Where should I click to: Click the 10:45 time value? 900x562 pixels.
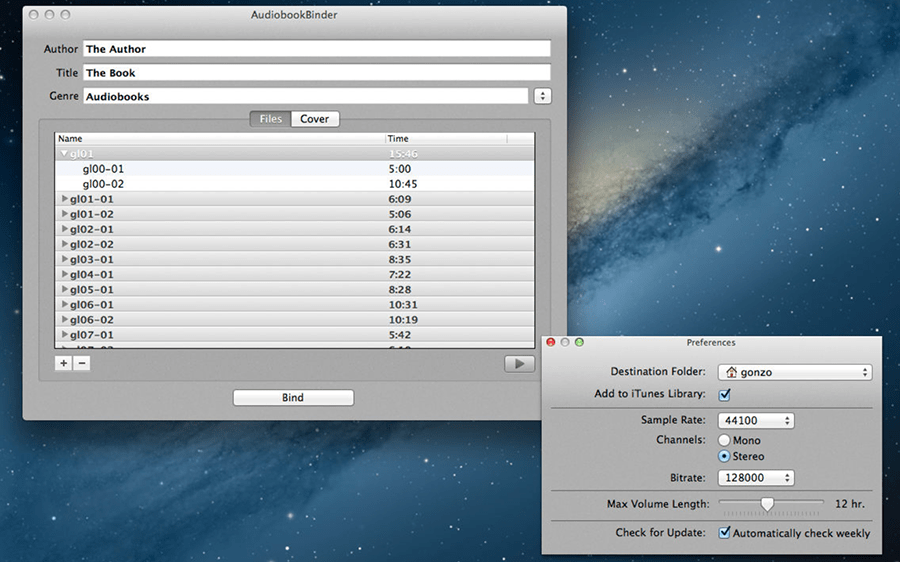(403, 184)
